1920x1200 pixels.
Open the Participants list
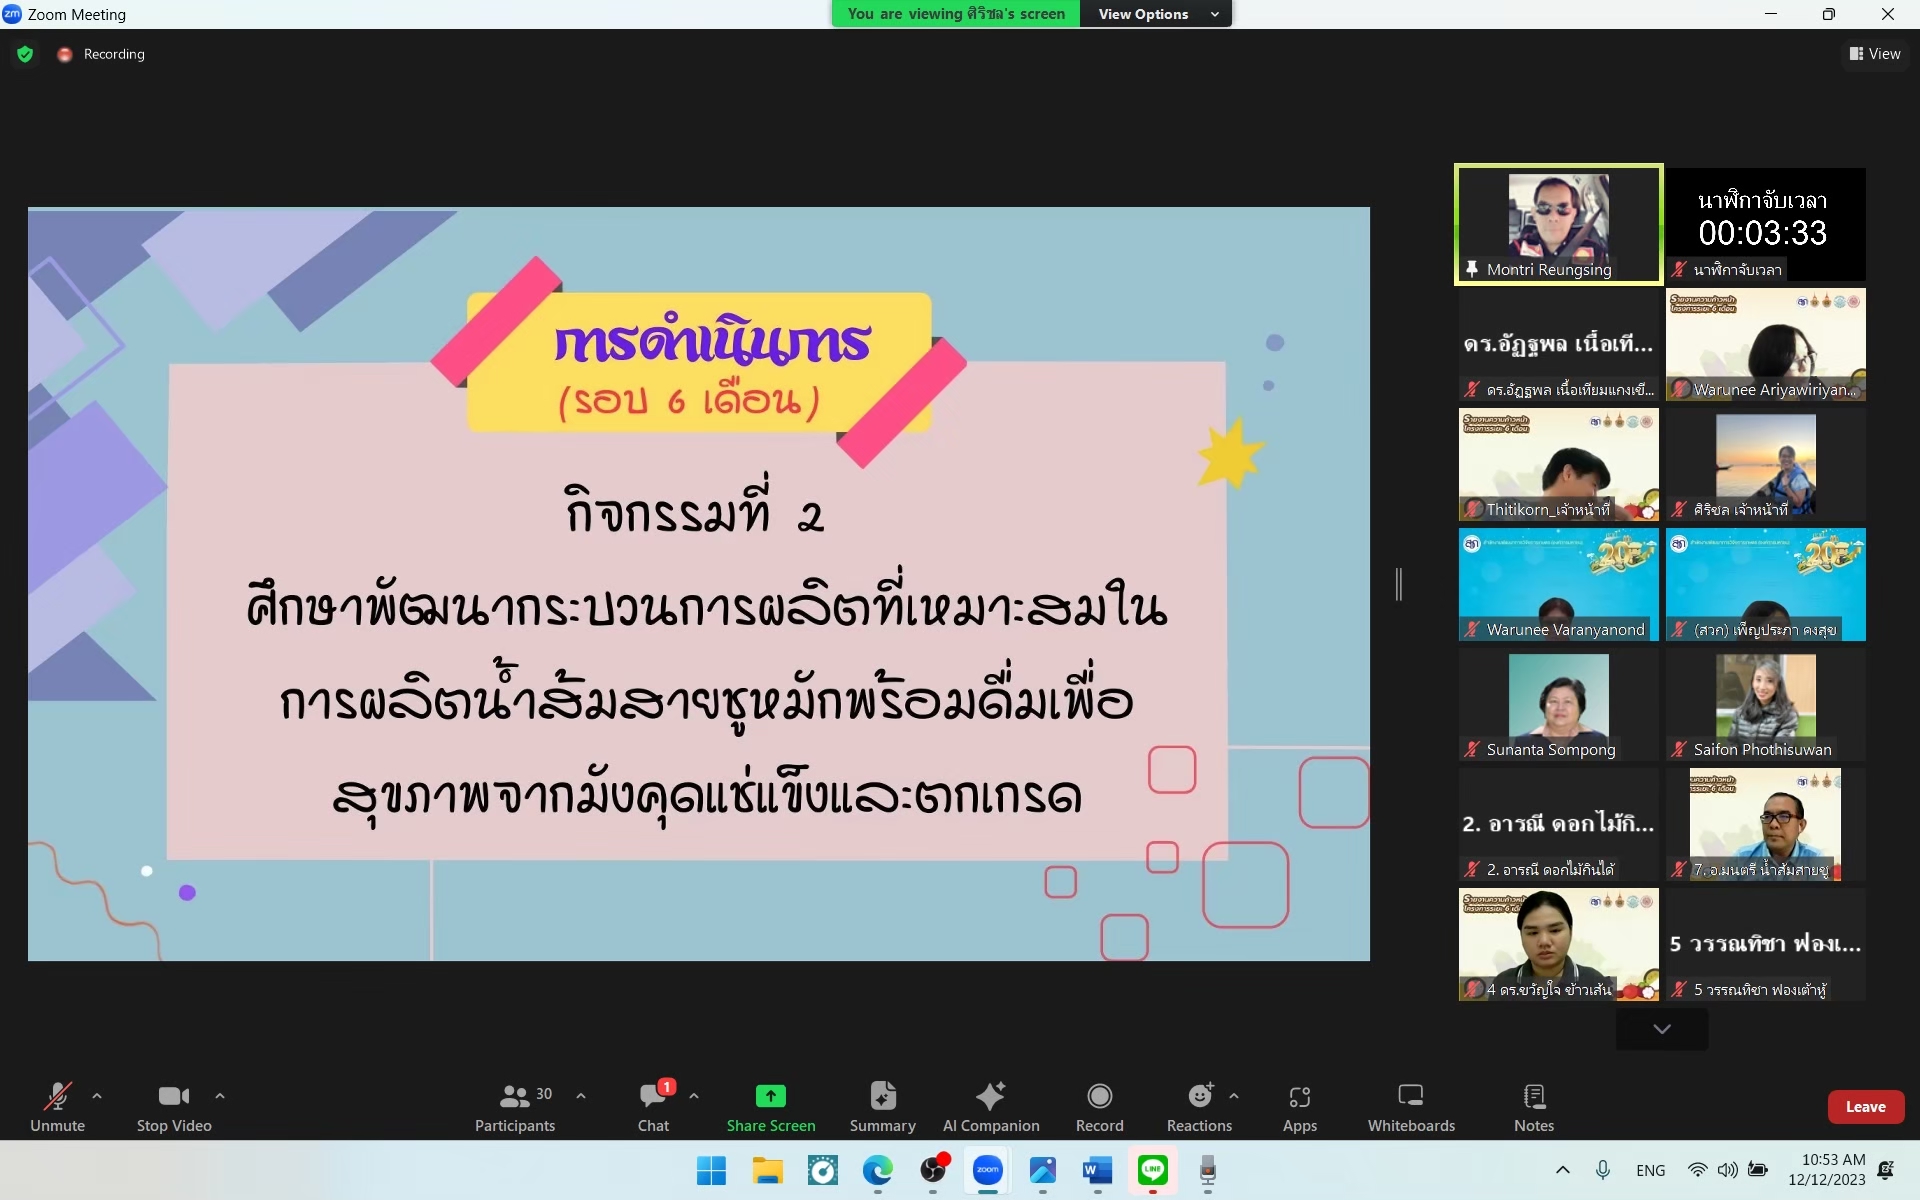pos(515,1107)
